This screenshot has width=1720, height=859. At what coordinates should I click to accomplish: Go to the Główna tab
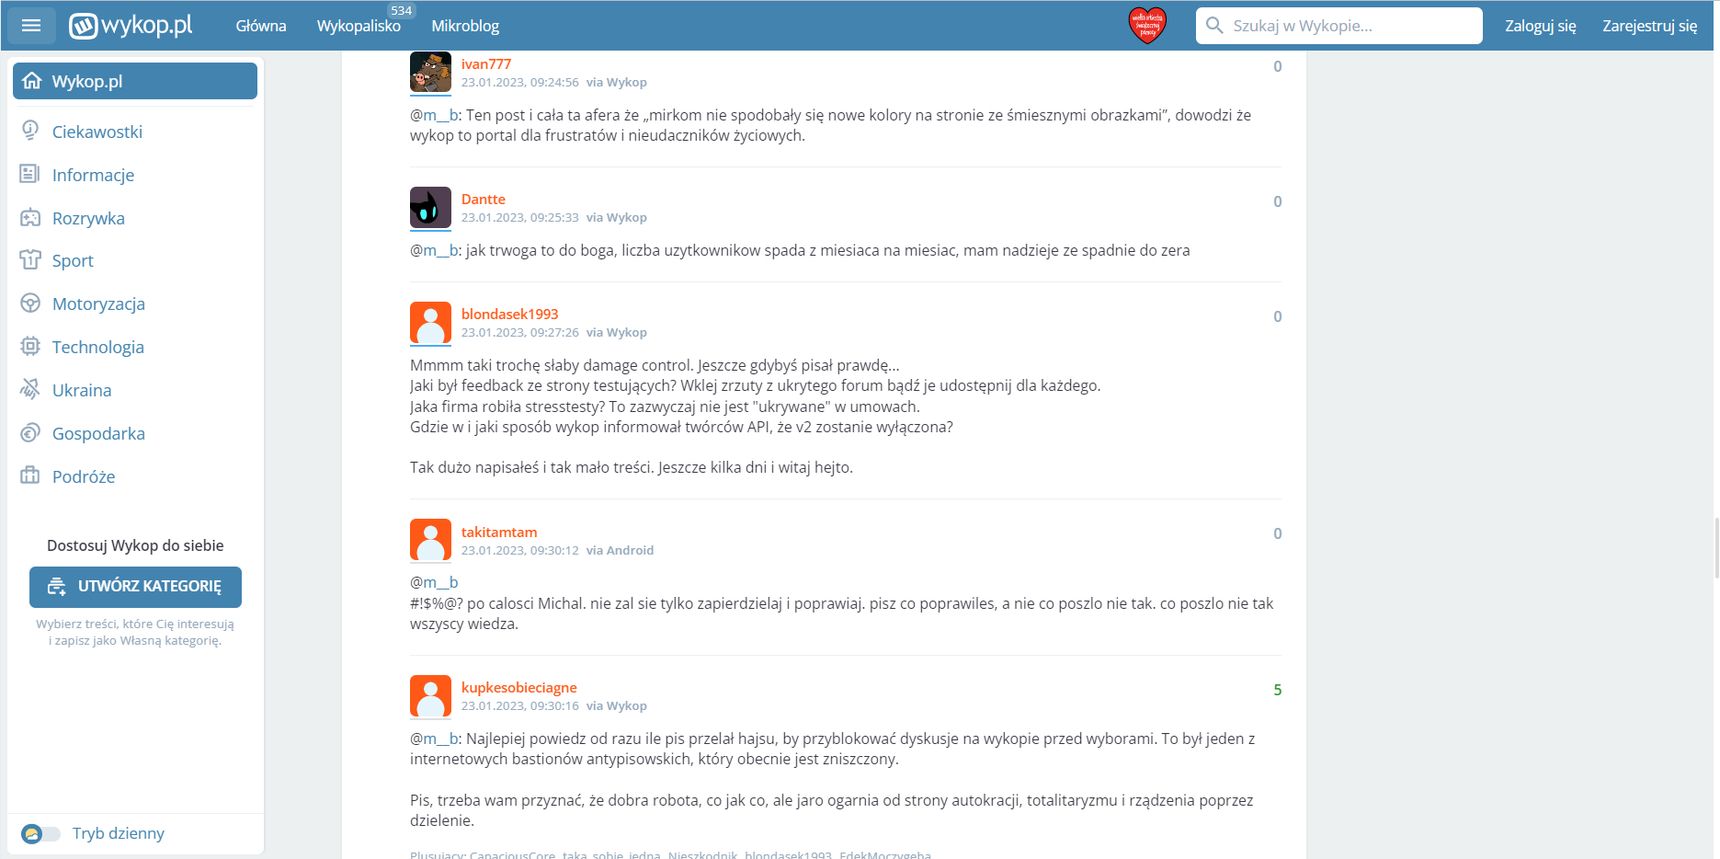click(261, 26)
